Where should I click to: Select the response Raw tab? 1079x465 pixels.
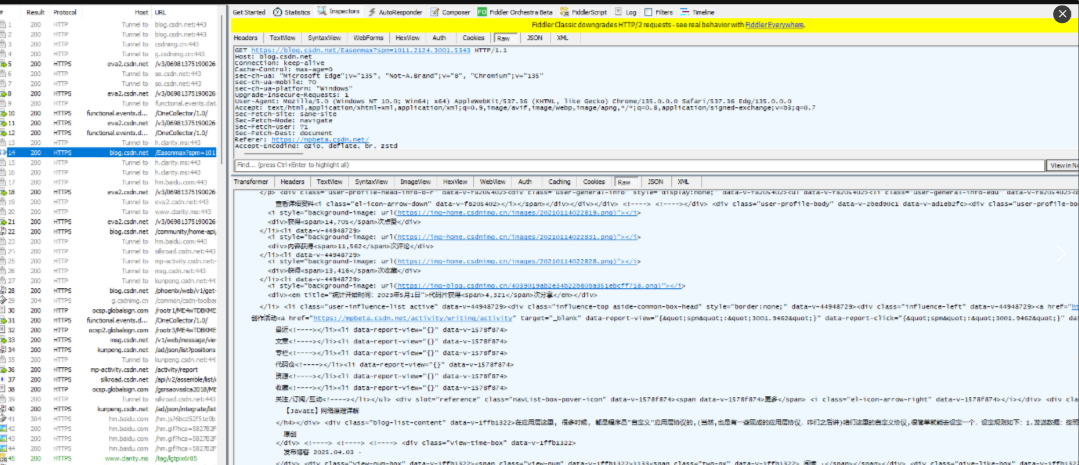pyautogui.click(x=624, y=182)
